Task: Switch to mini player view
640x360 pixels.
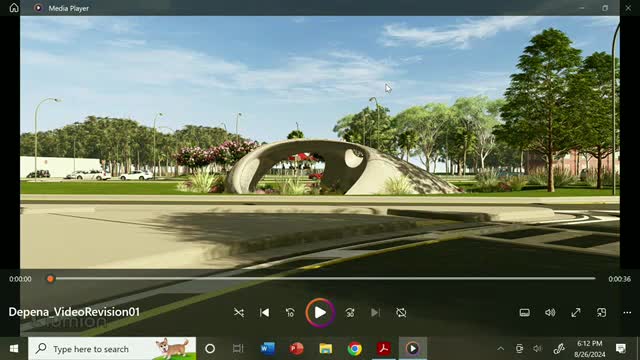Action: click(x=602, y=313)
